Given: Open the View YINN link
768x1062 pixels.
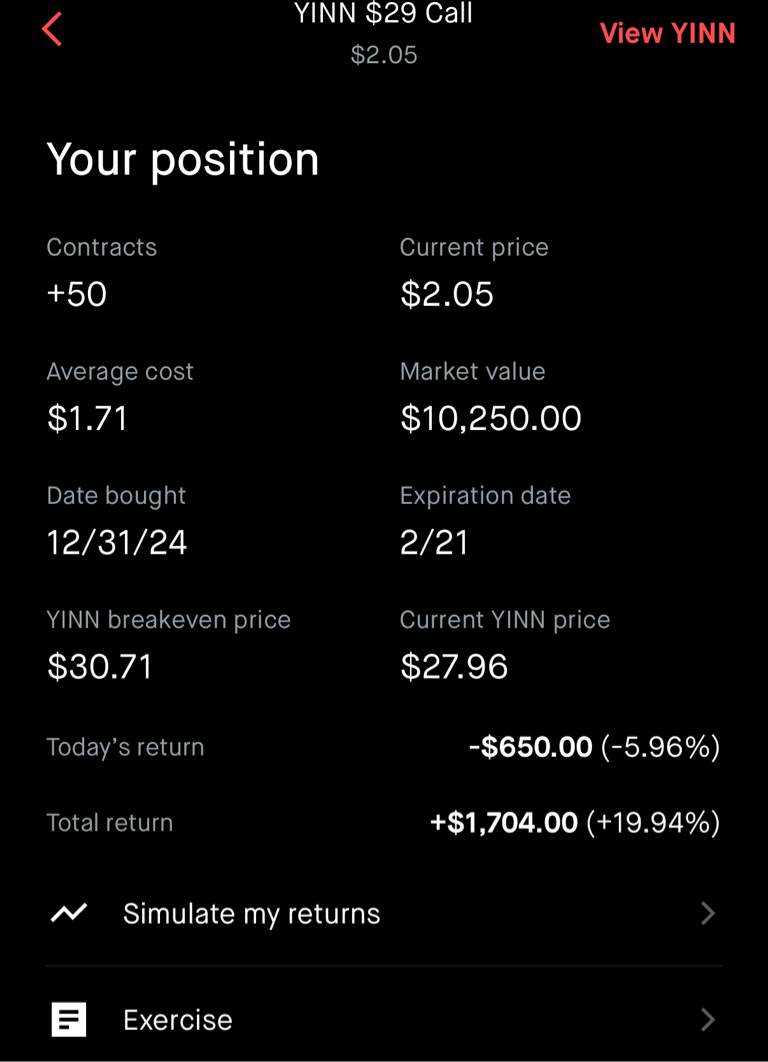Looking at the screenshot, I should [x=667, y=33].
